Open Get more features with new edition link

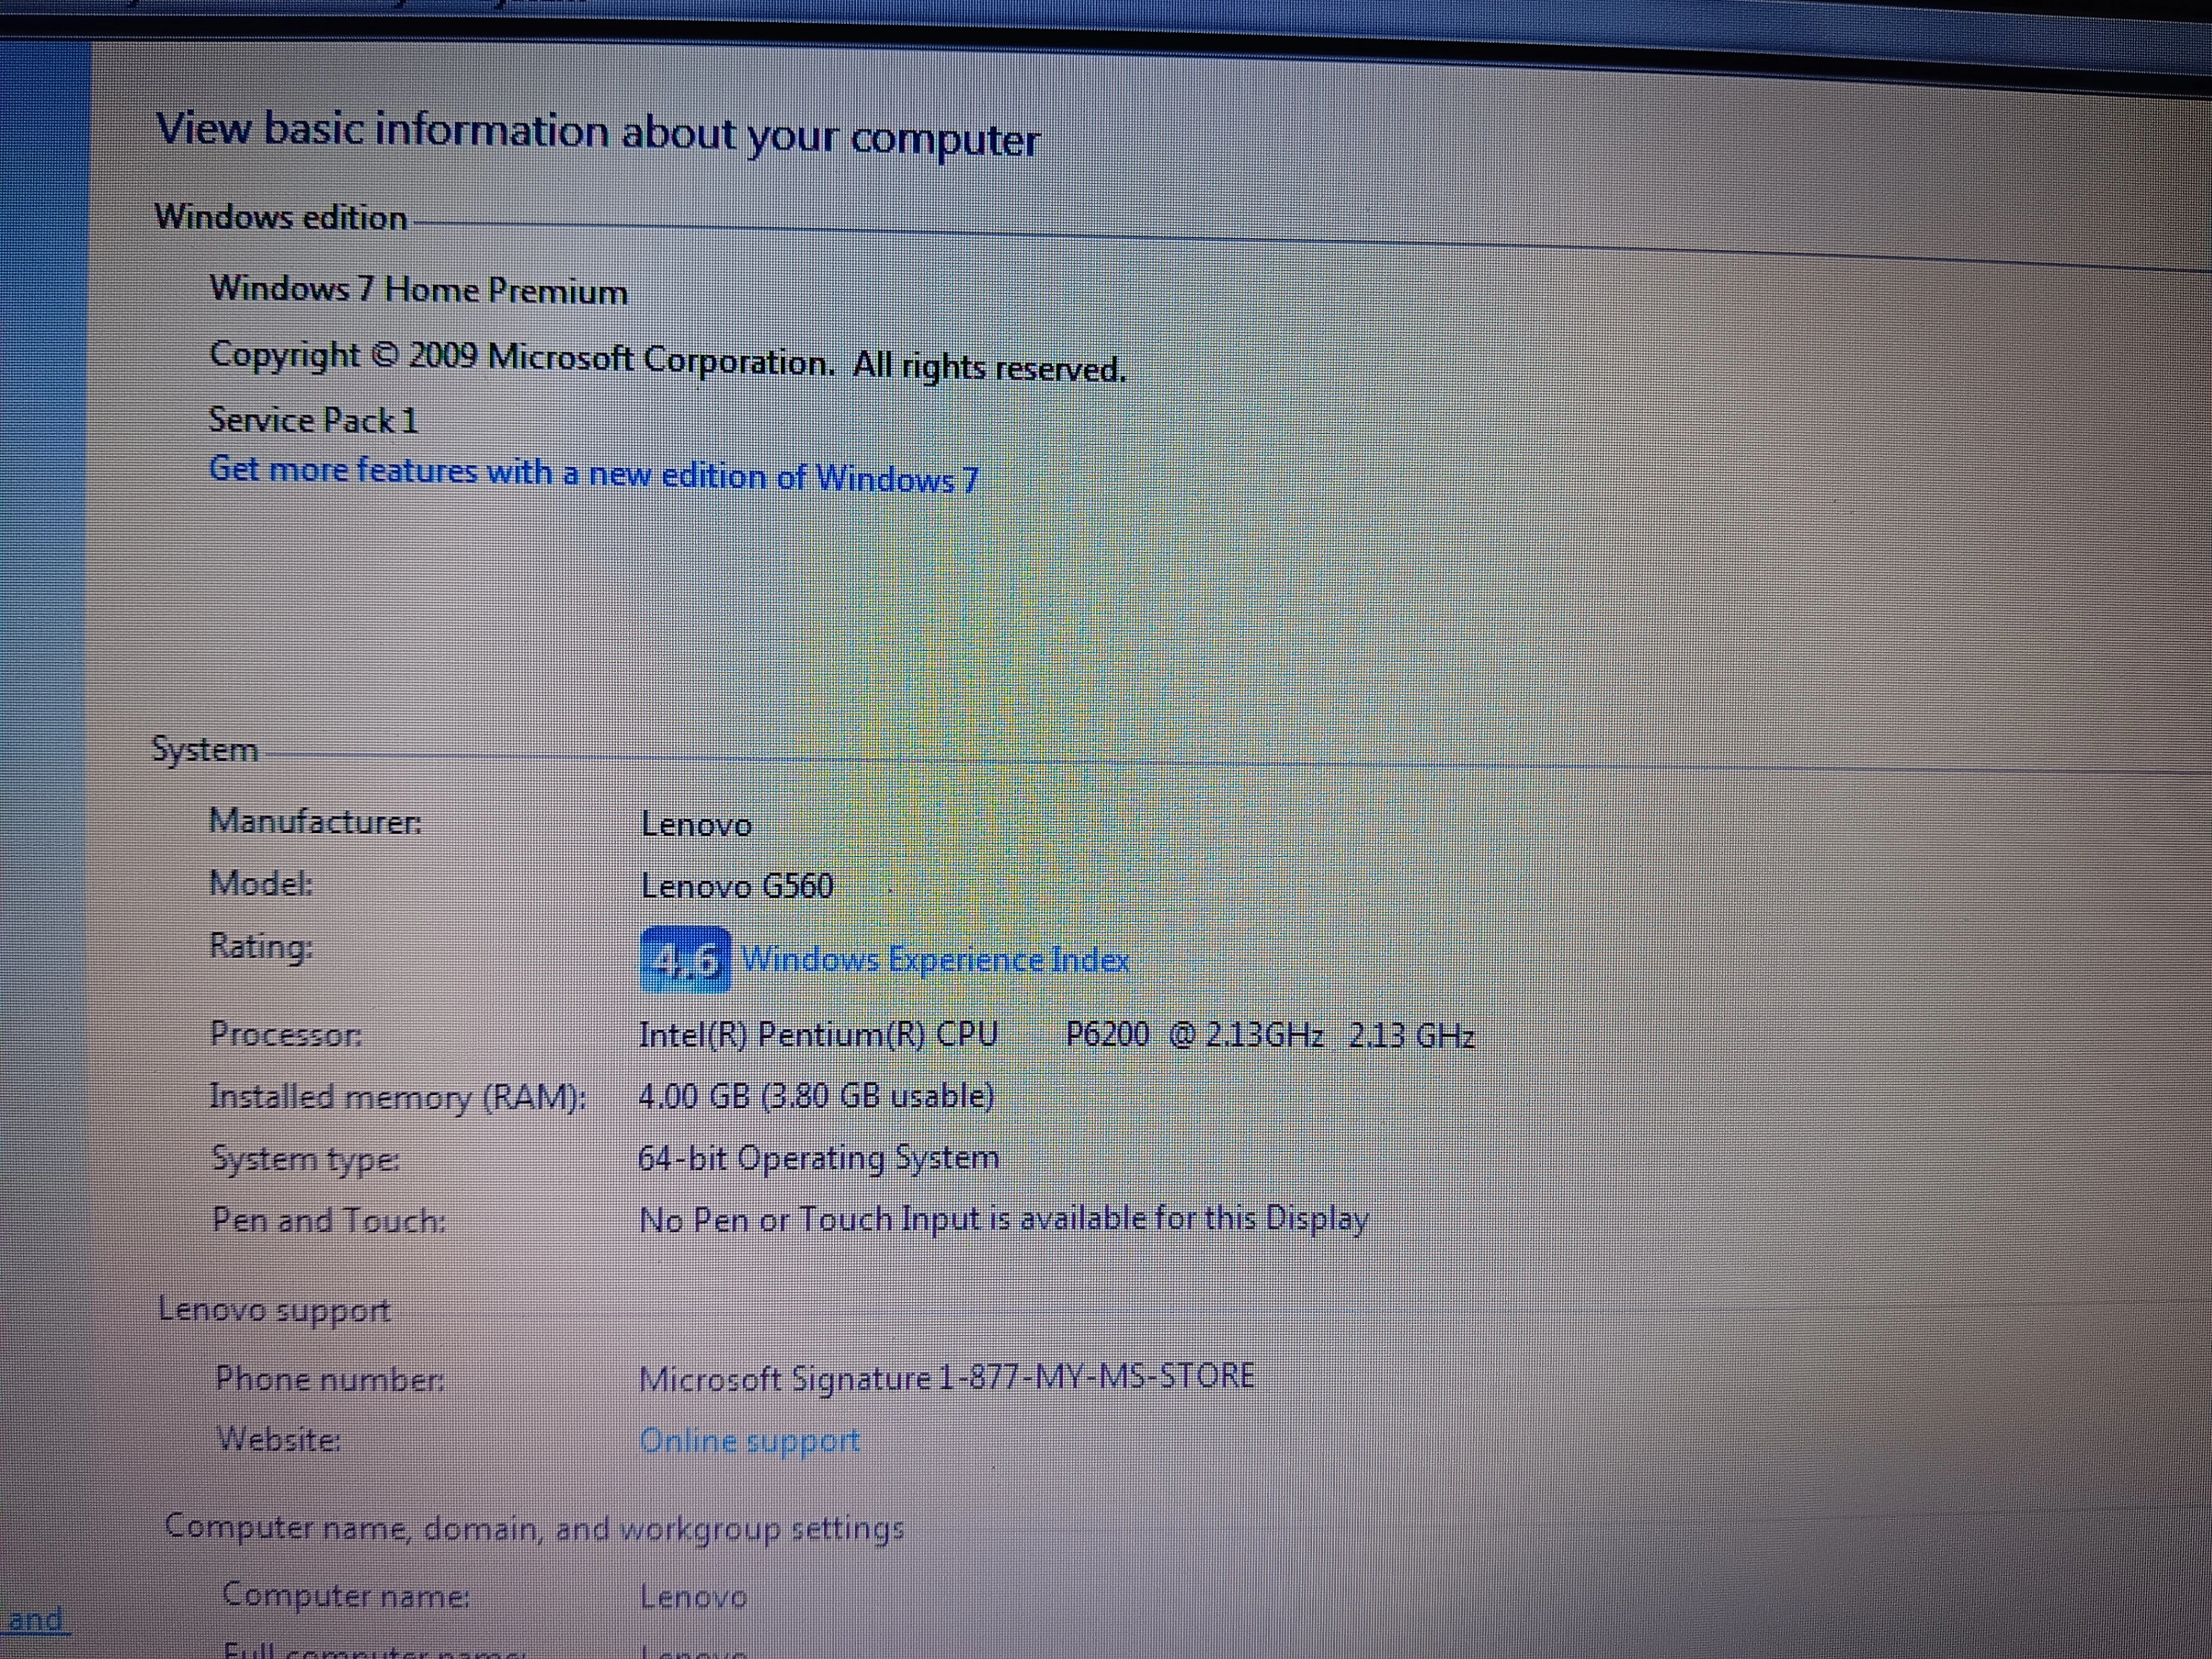593,474
